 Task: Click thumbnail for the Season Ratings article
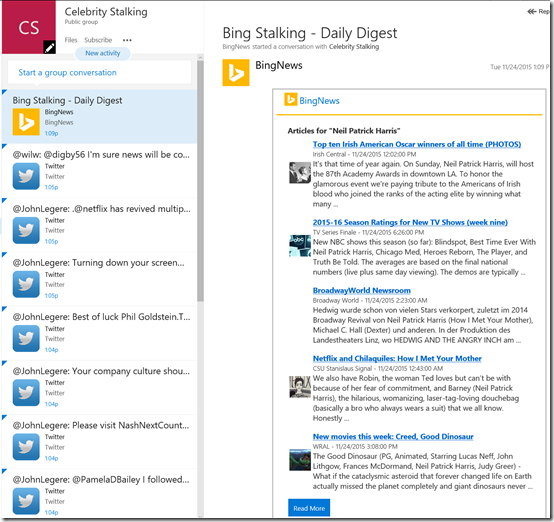pyautogui.click(x=300, y=246)
